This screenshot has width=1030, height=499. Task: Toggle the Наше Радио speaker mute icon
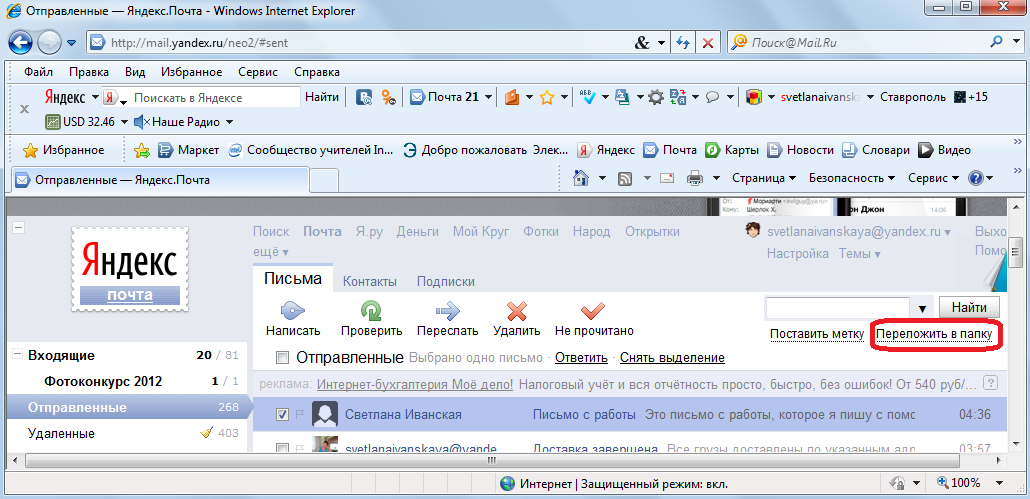pos(142,121)
